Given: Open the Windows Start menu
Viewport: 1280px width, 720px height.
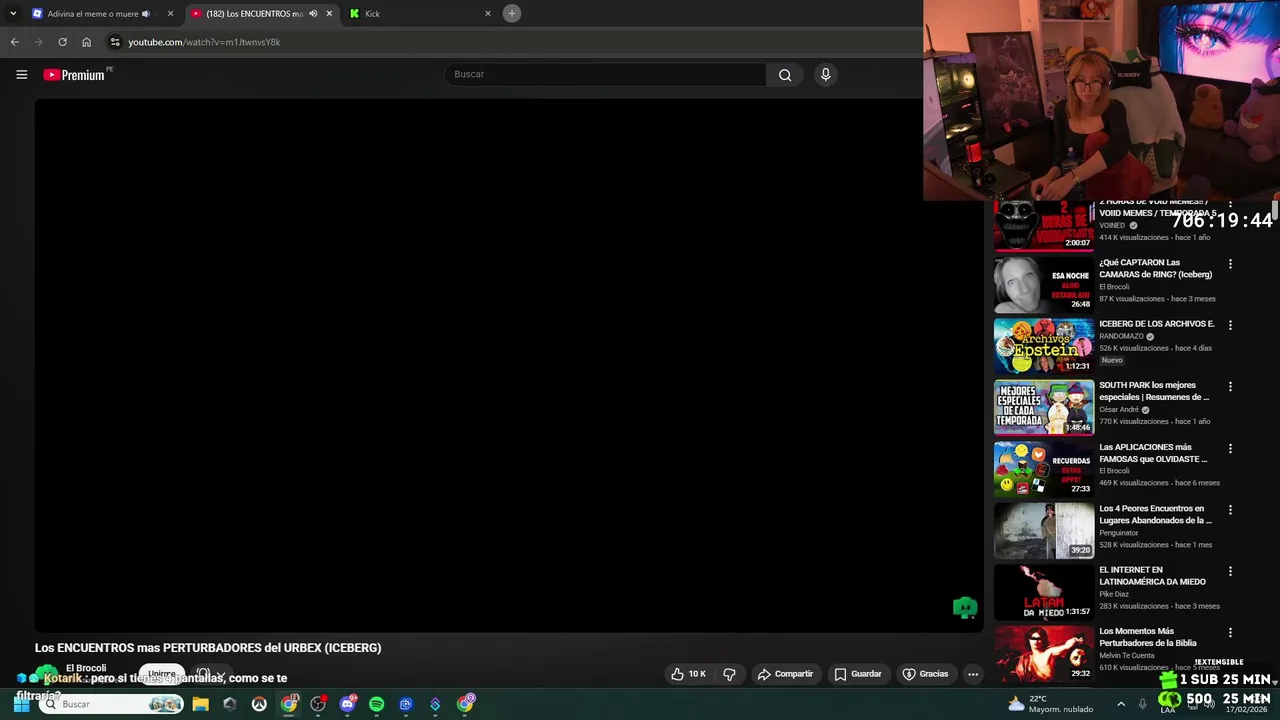Looking at the screenshot, I should pyautogui.click(x=21, y=704).
